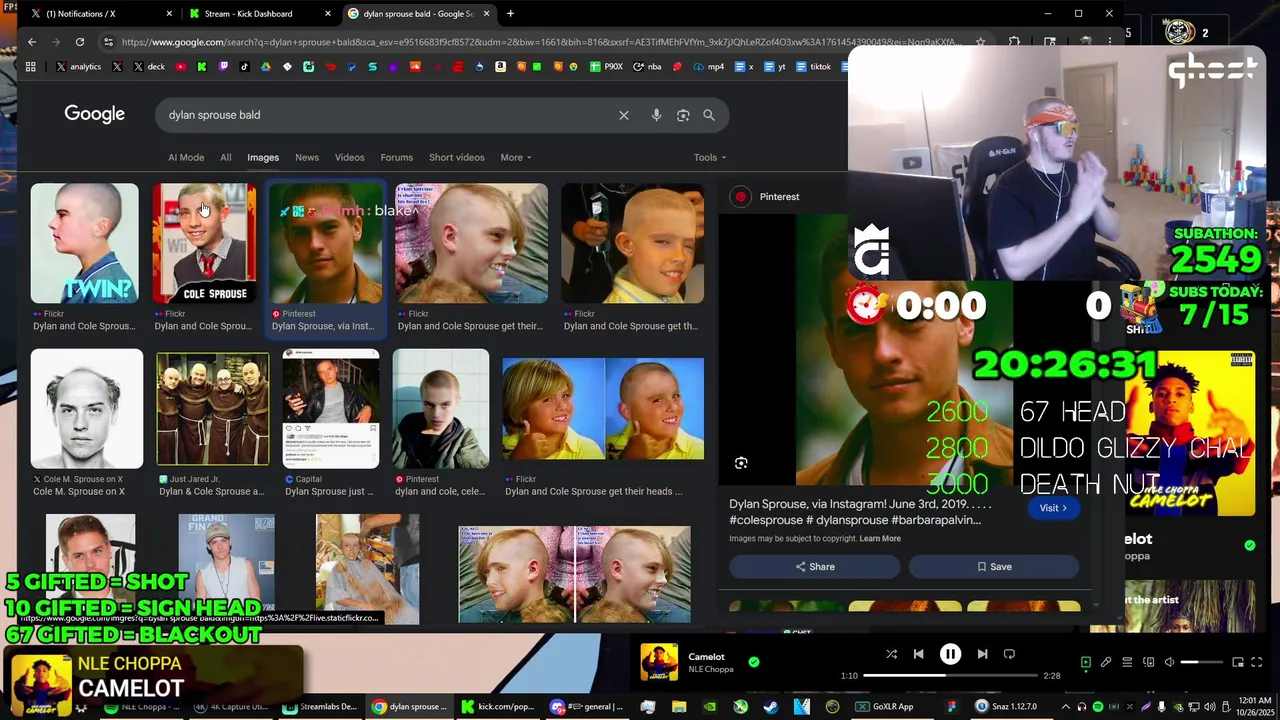The width and height of the screenshot is (1280, 720).
Task: Skip to next track in Spotify
Action: point(982,654)
